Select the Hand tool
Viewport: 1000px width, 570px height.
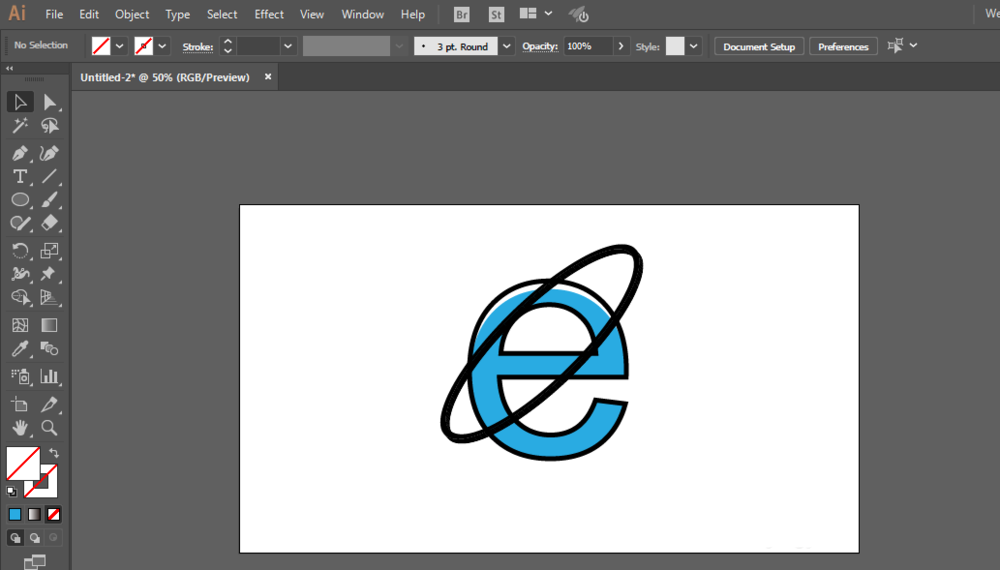(20, 428)
